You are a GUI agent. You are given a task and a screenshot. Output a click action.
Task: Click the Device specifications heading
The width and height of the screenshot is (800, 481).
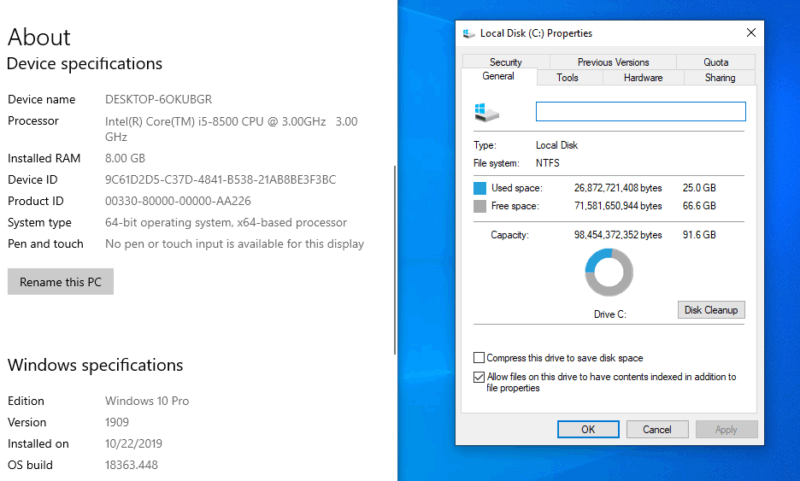click(85, 64)
